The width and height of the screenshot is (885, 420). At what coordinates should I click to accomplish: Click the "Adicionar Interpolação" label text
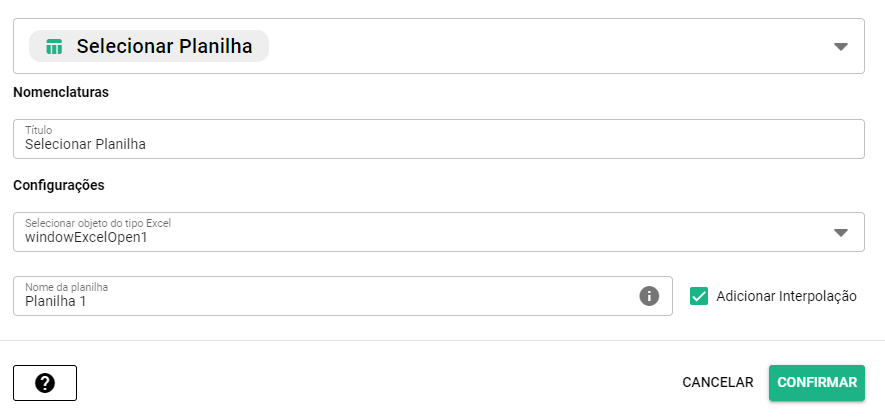click(786, 296)
